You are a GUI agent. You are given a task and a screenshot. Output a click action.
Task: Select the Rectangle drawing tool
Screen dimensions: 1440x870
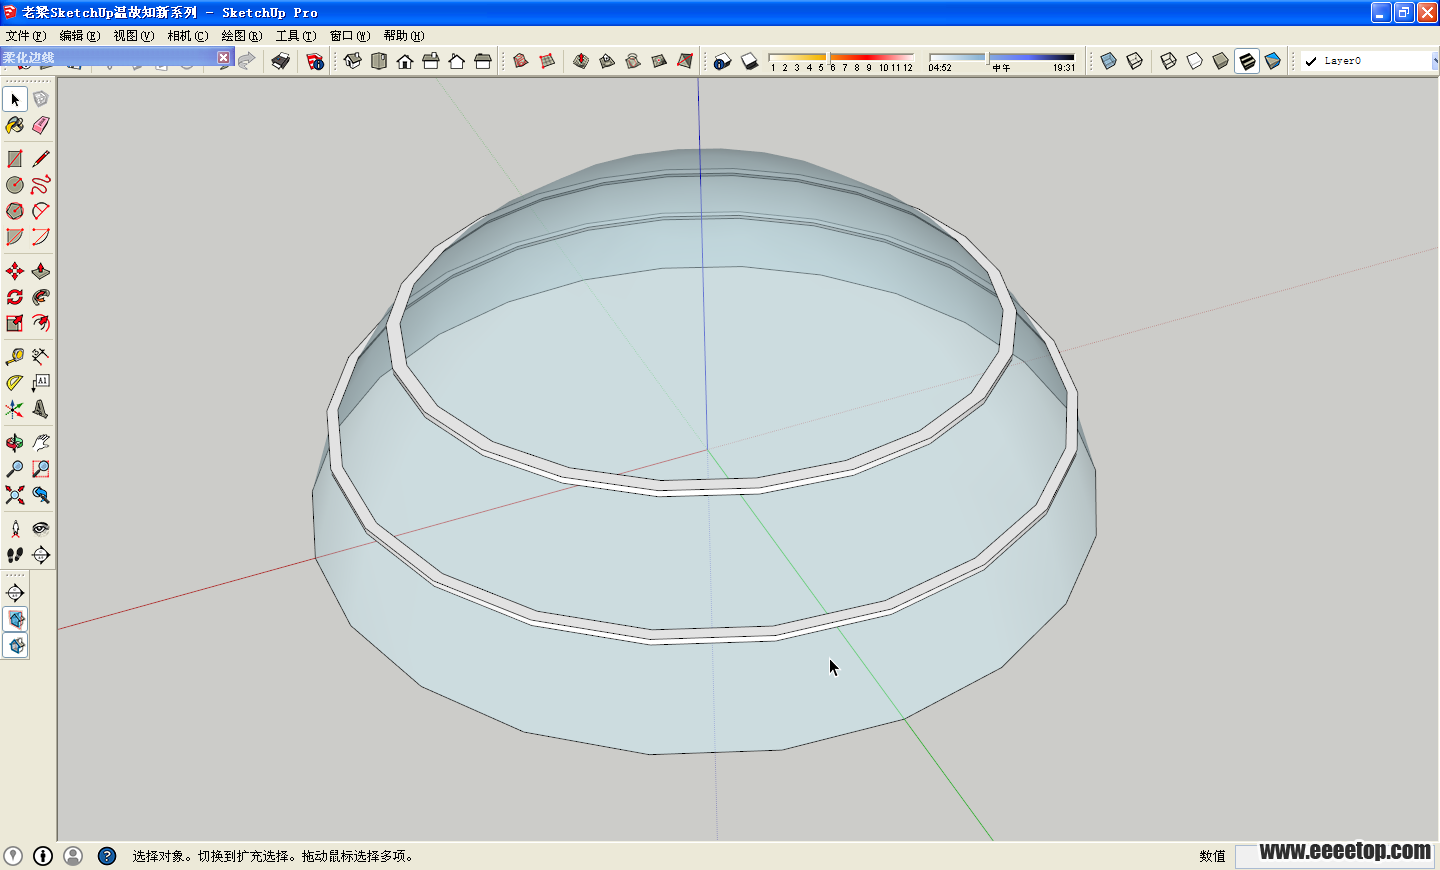click(x=15, y=159)
